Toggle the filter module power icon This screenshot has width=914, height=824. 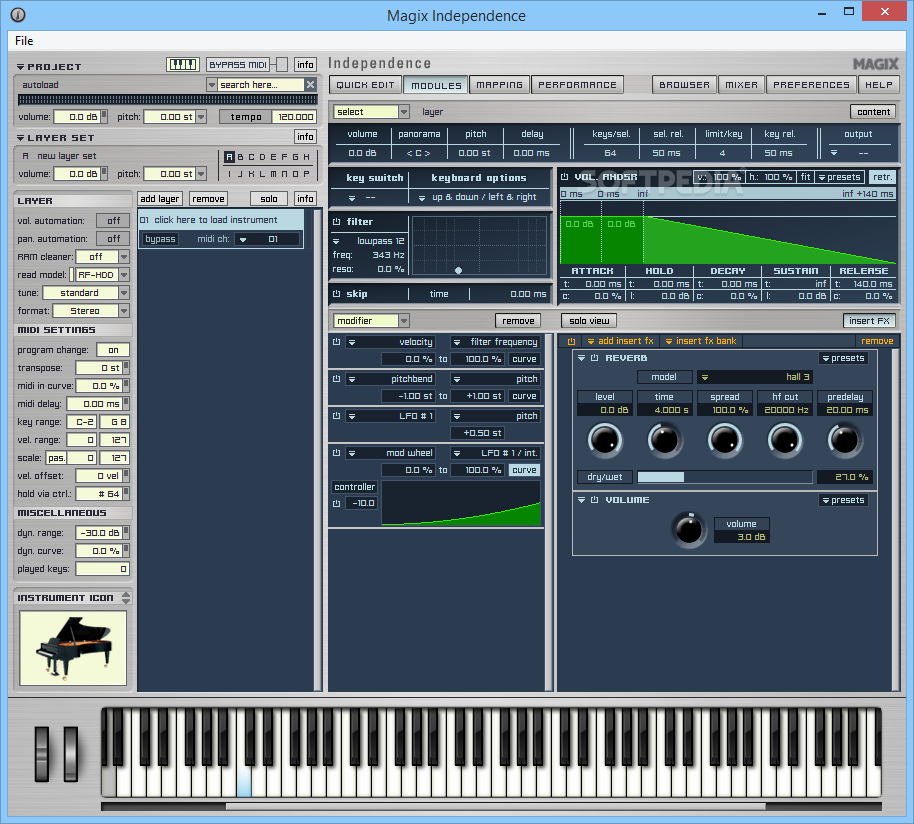337,222
